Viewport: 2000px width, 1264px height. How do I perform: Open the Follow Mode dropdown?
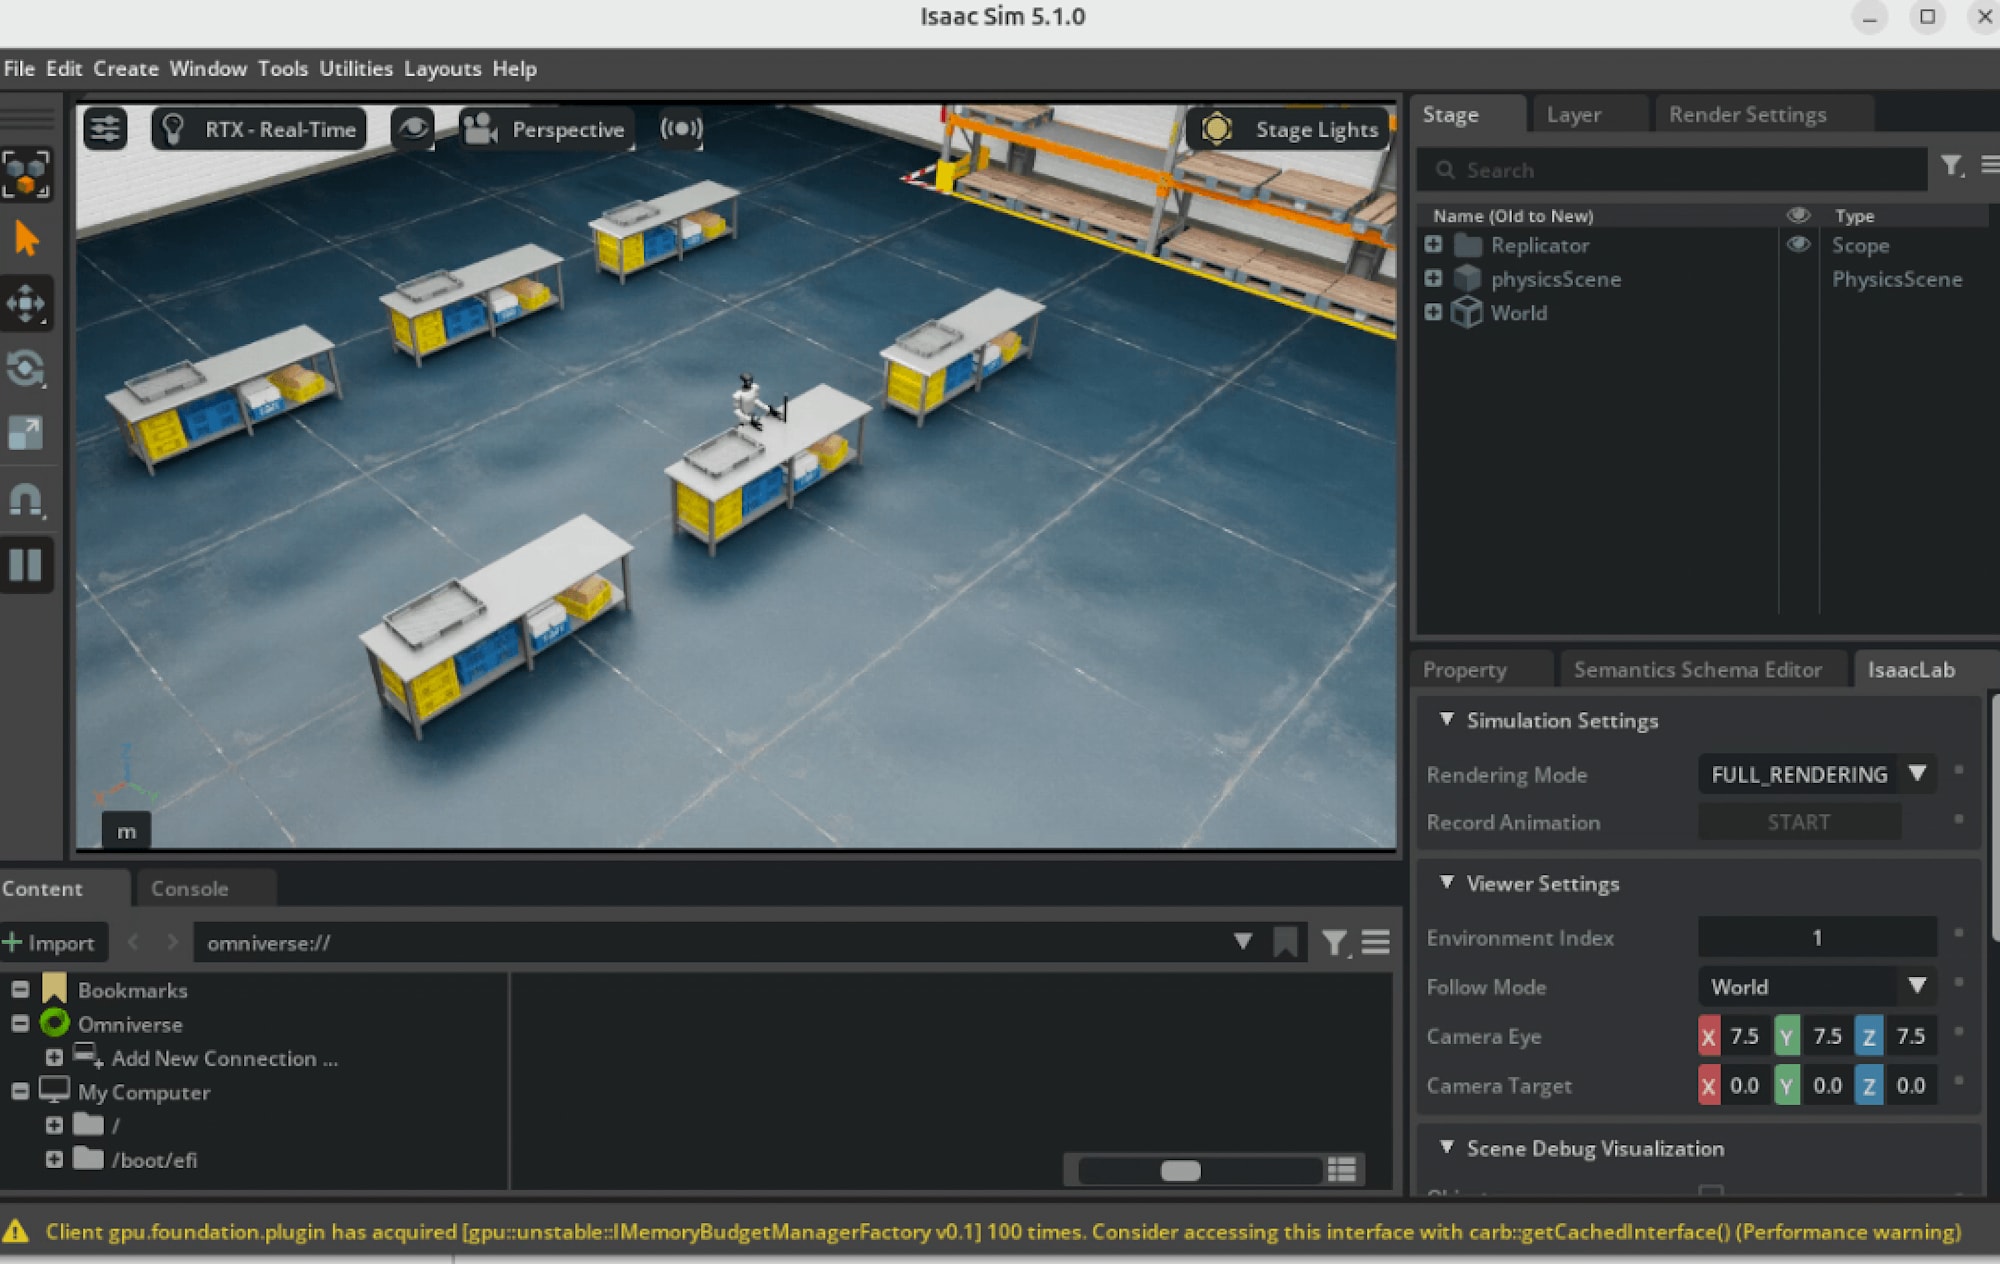point(1916,986)
